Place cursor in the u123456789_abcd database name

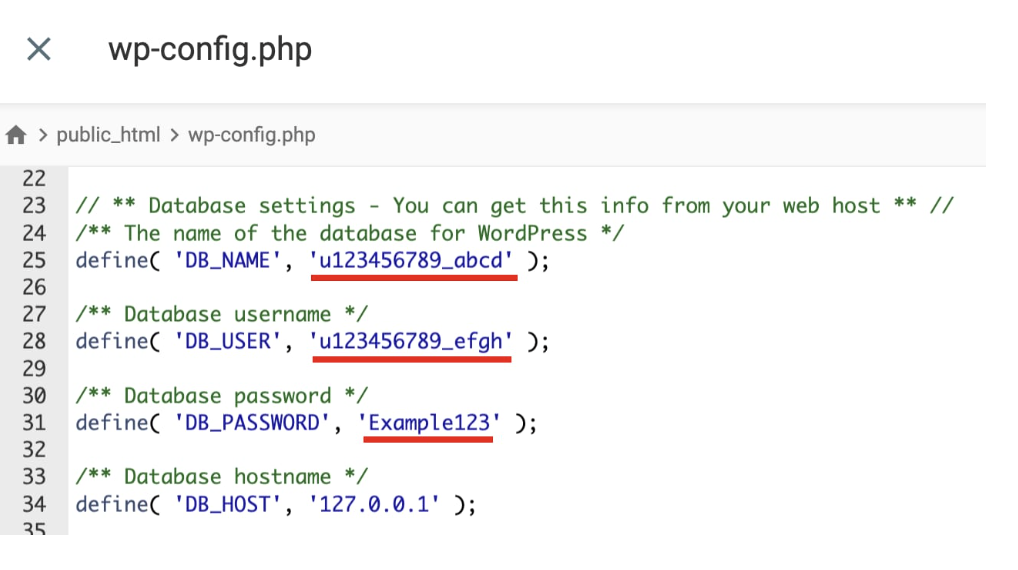coord(413,260)
